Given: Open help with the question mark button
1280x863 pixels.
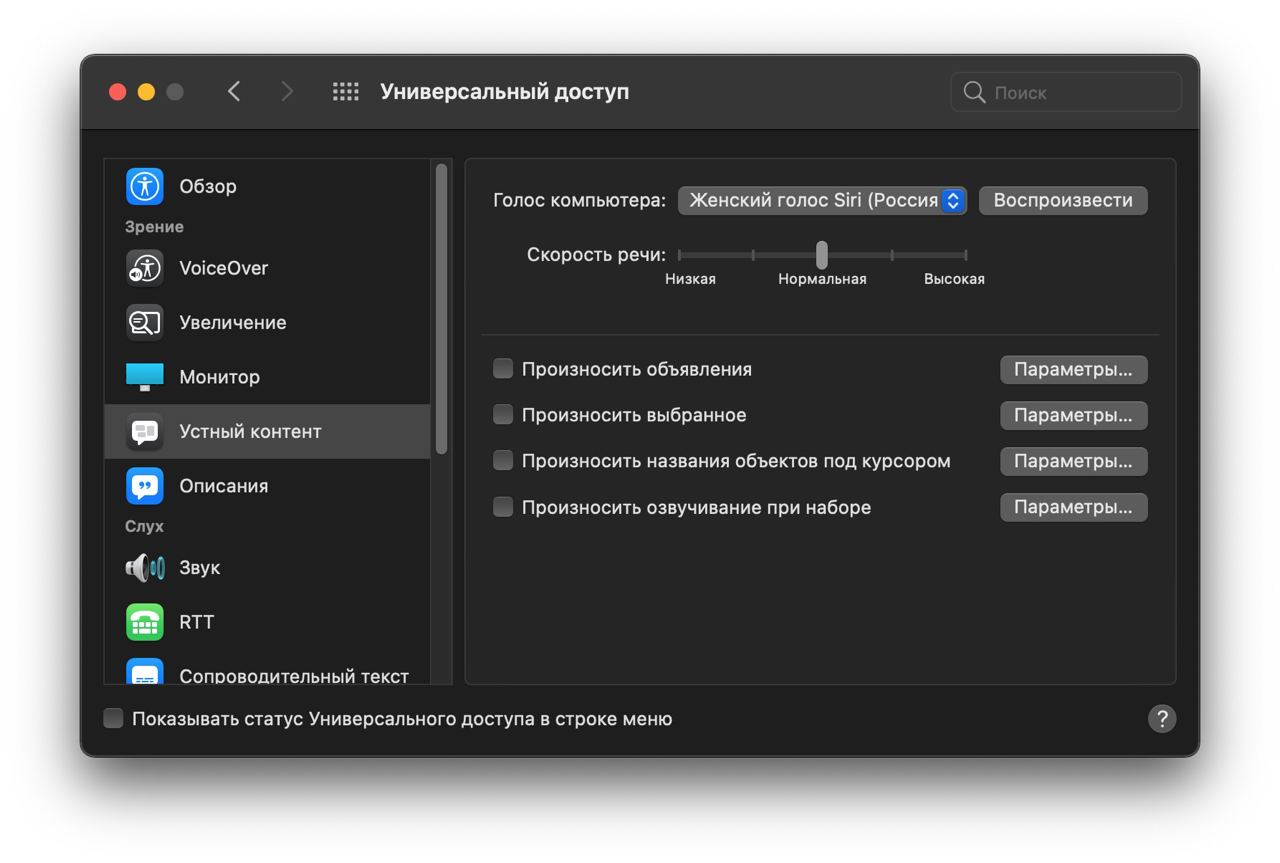Looking at the screenshot, I should pyautogui.click(x=1162, y=719).
